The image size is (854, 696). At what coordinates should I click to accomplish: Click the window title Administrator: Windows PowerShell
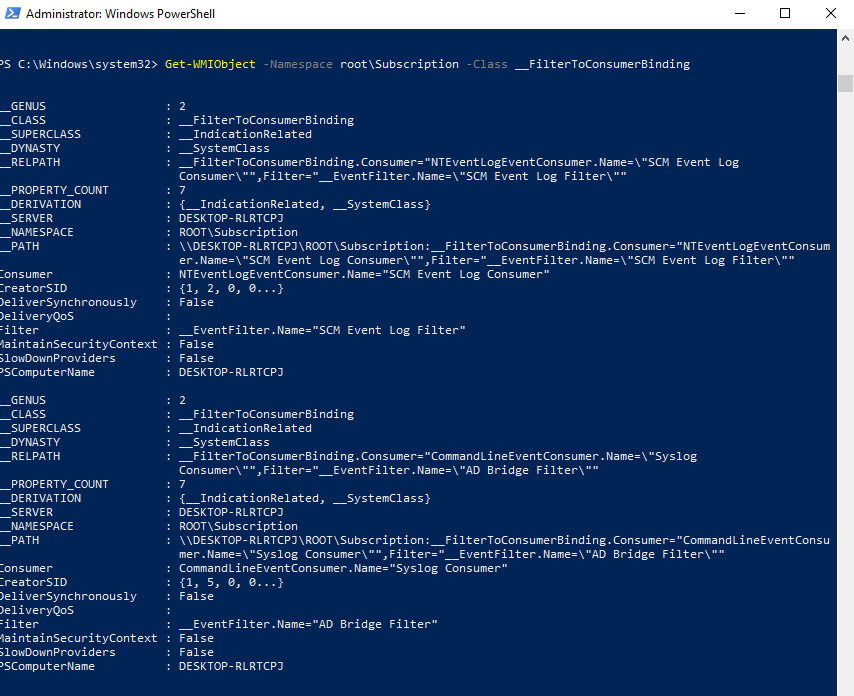(120, 14)
